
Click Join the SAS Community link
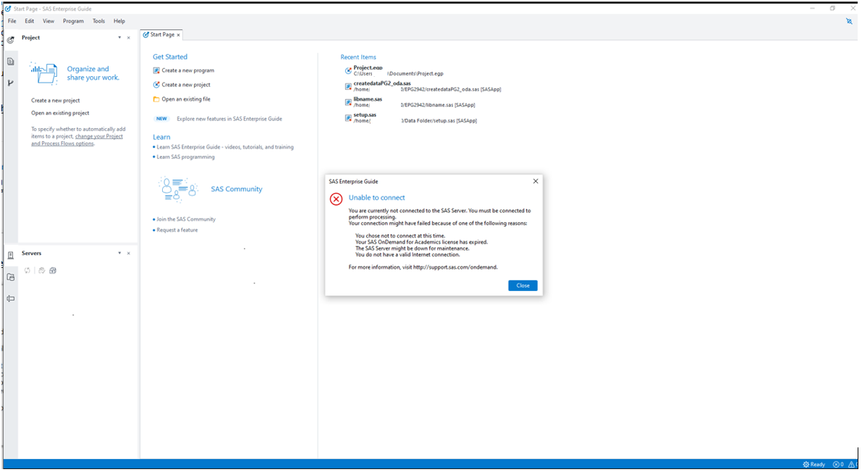[x=186, y=219]
